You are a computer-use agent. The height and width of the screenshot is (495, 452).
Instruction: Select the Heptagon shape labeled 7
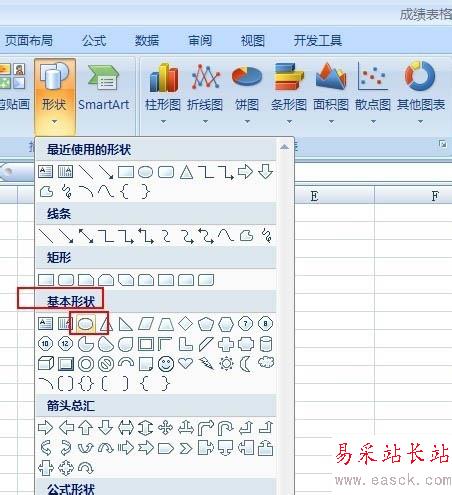pos(246,324)
